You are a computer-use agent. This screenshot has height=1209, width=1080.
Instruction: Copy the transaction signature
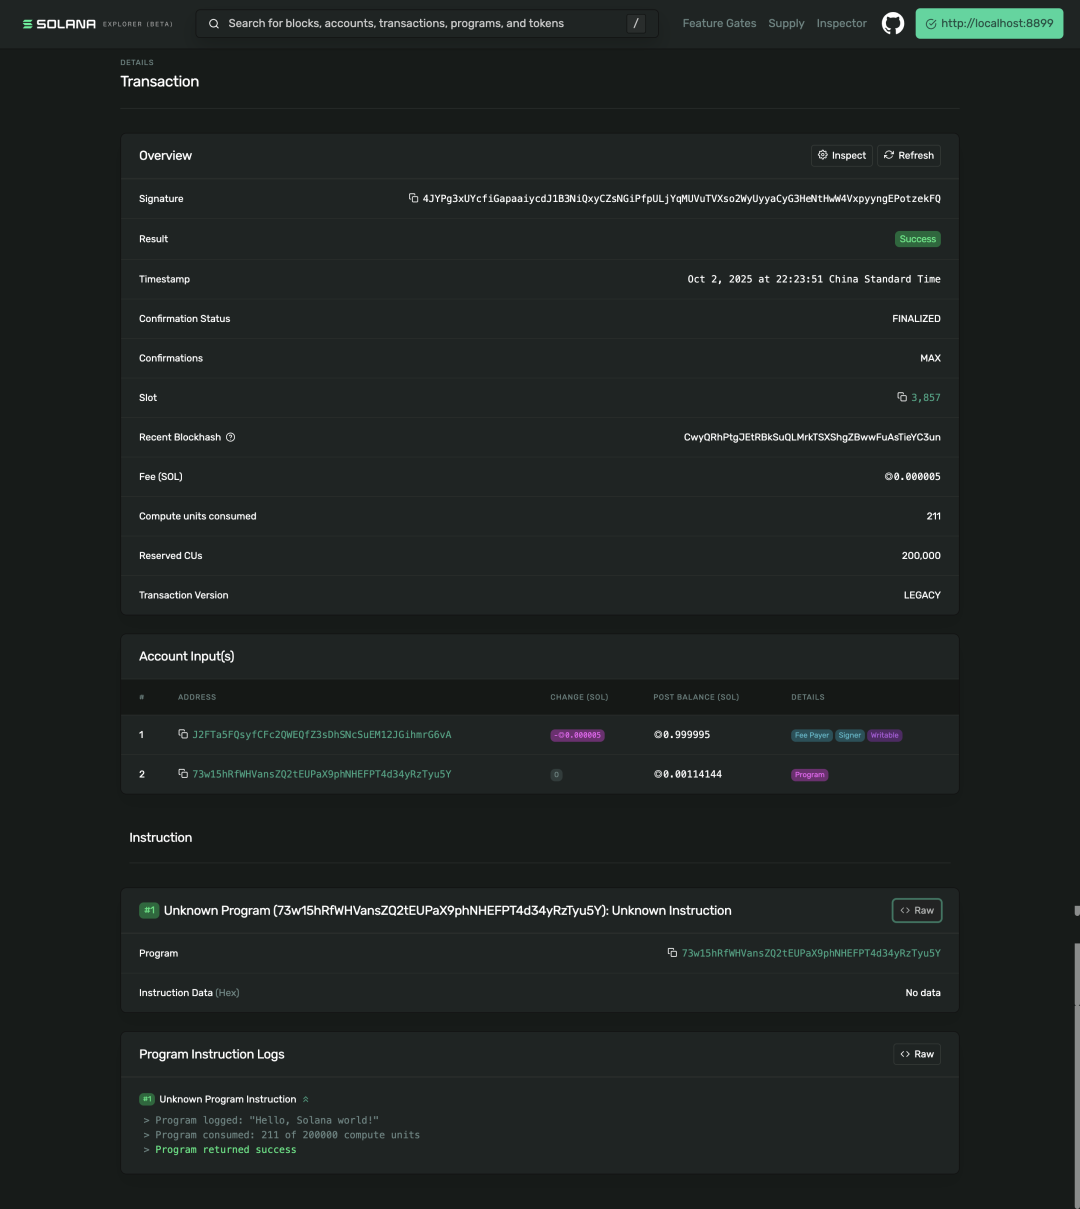(x=413, y=199)
